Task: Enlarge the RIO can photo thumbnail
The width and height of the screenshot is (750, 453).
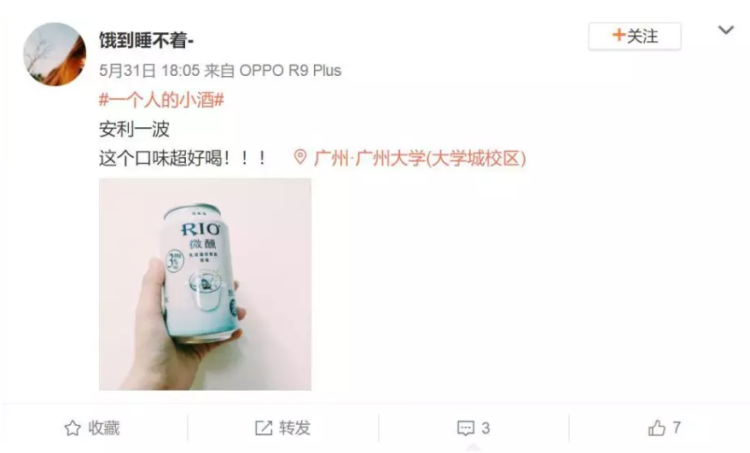Action: (x=205, y=284)
